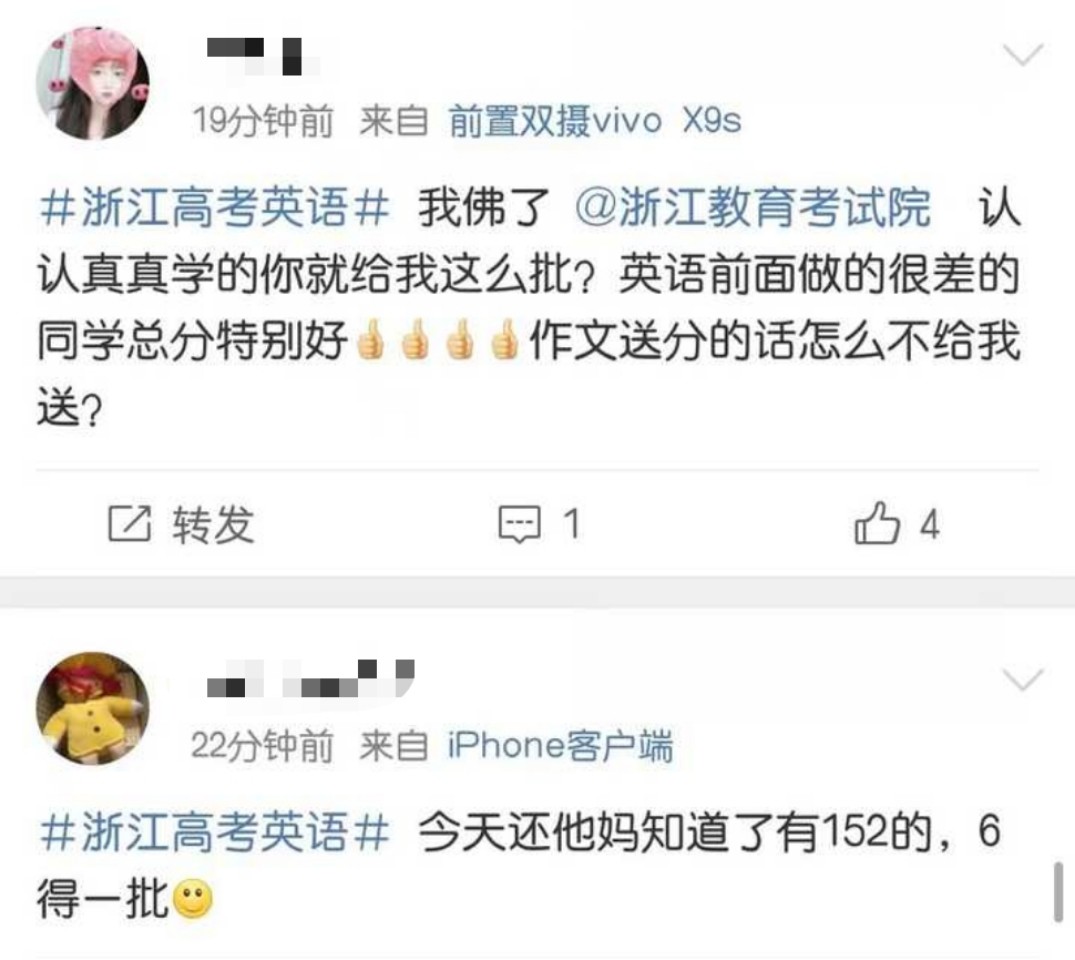This screenshot has width=1075, height=960.
Task: Expand first post's chevron options menu
Action: point(1023,55)
